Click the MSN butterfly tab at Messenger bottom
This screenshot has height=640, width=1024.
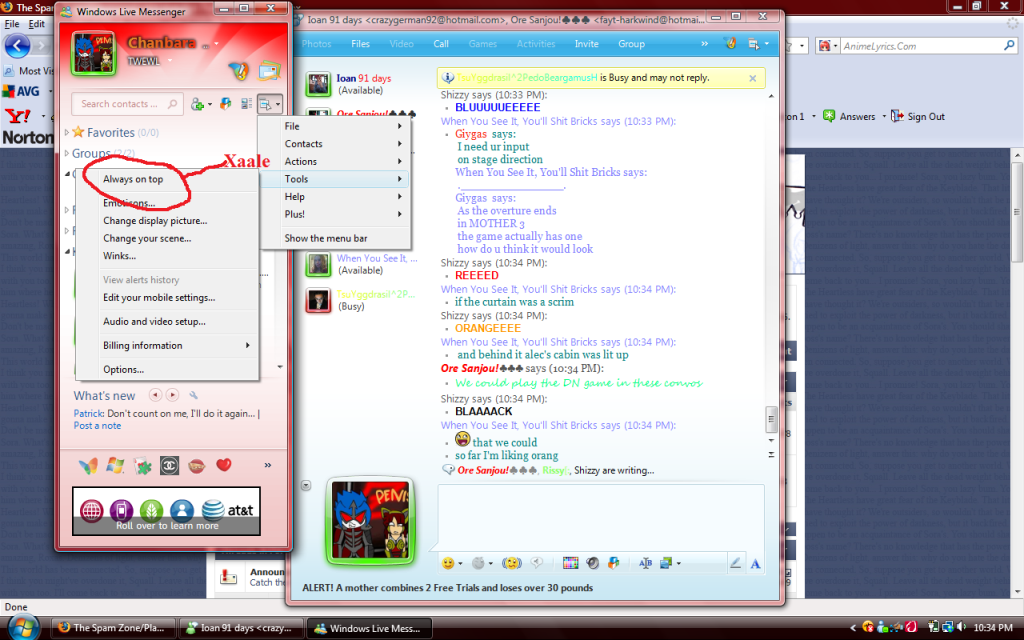(x=88, y=466)
